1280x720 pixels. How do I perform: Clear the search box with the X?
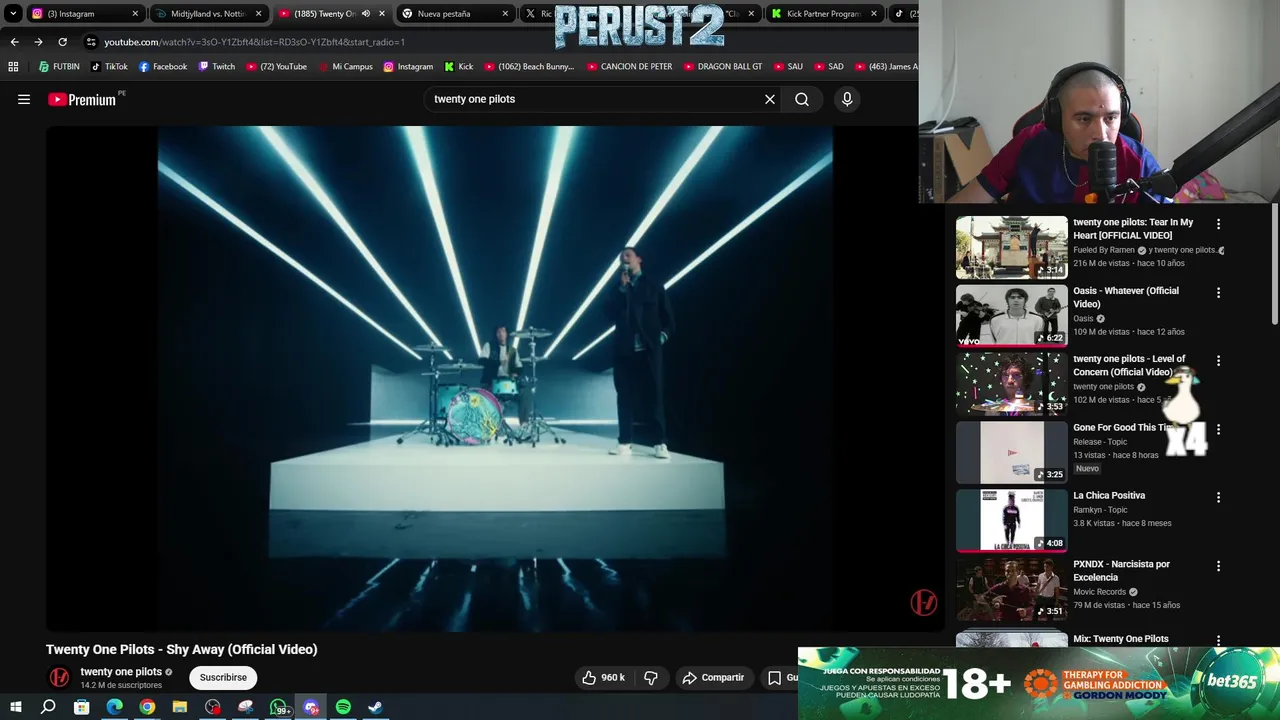point(770,99)
